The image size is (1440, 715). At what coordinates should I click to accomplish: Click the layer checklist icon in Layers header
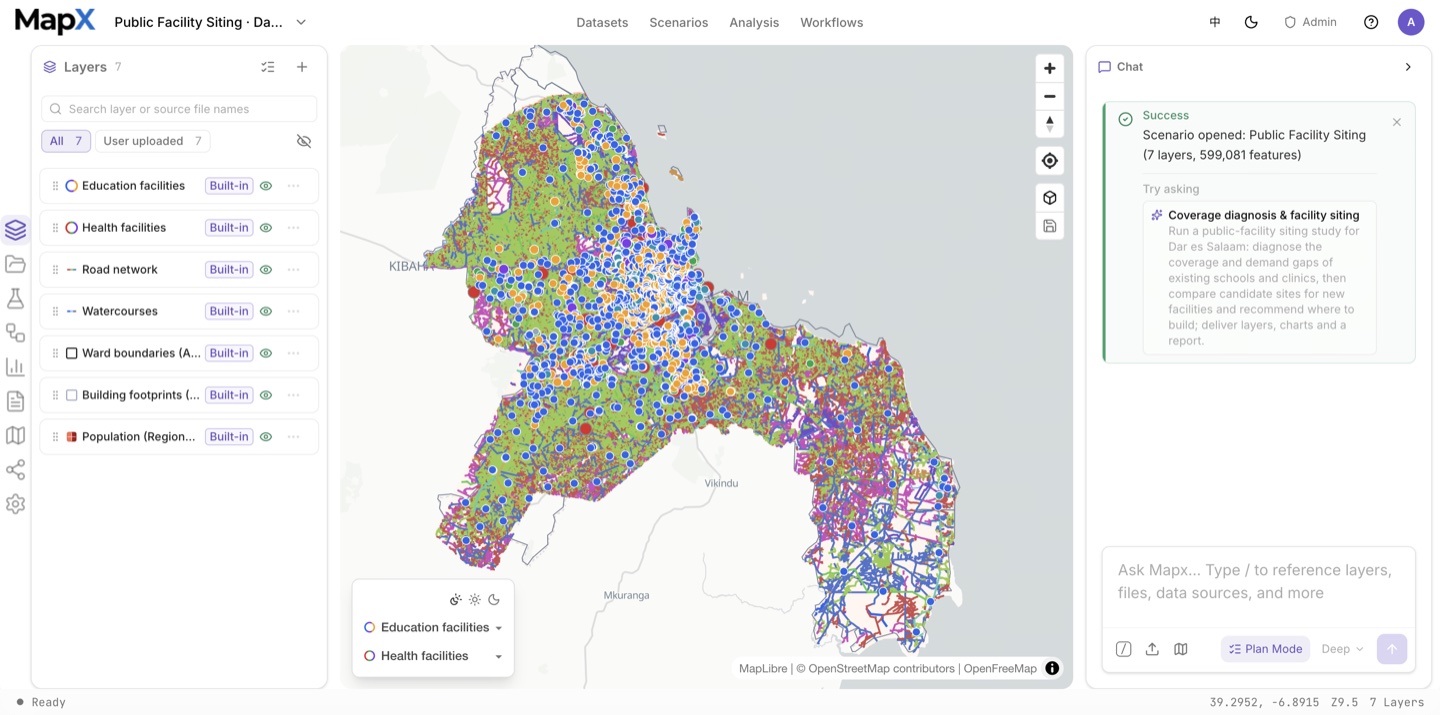(x=268, y=67)
